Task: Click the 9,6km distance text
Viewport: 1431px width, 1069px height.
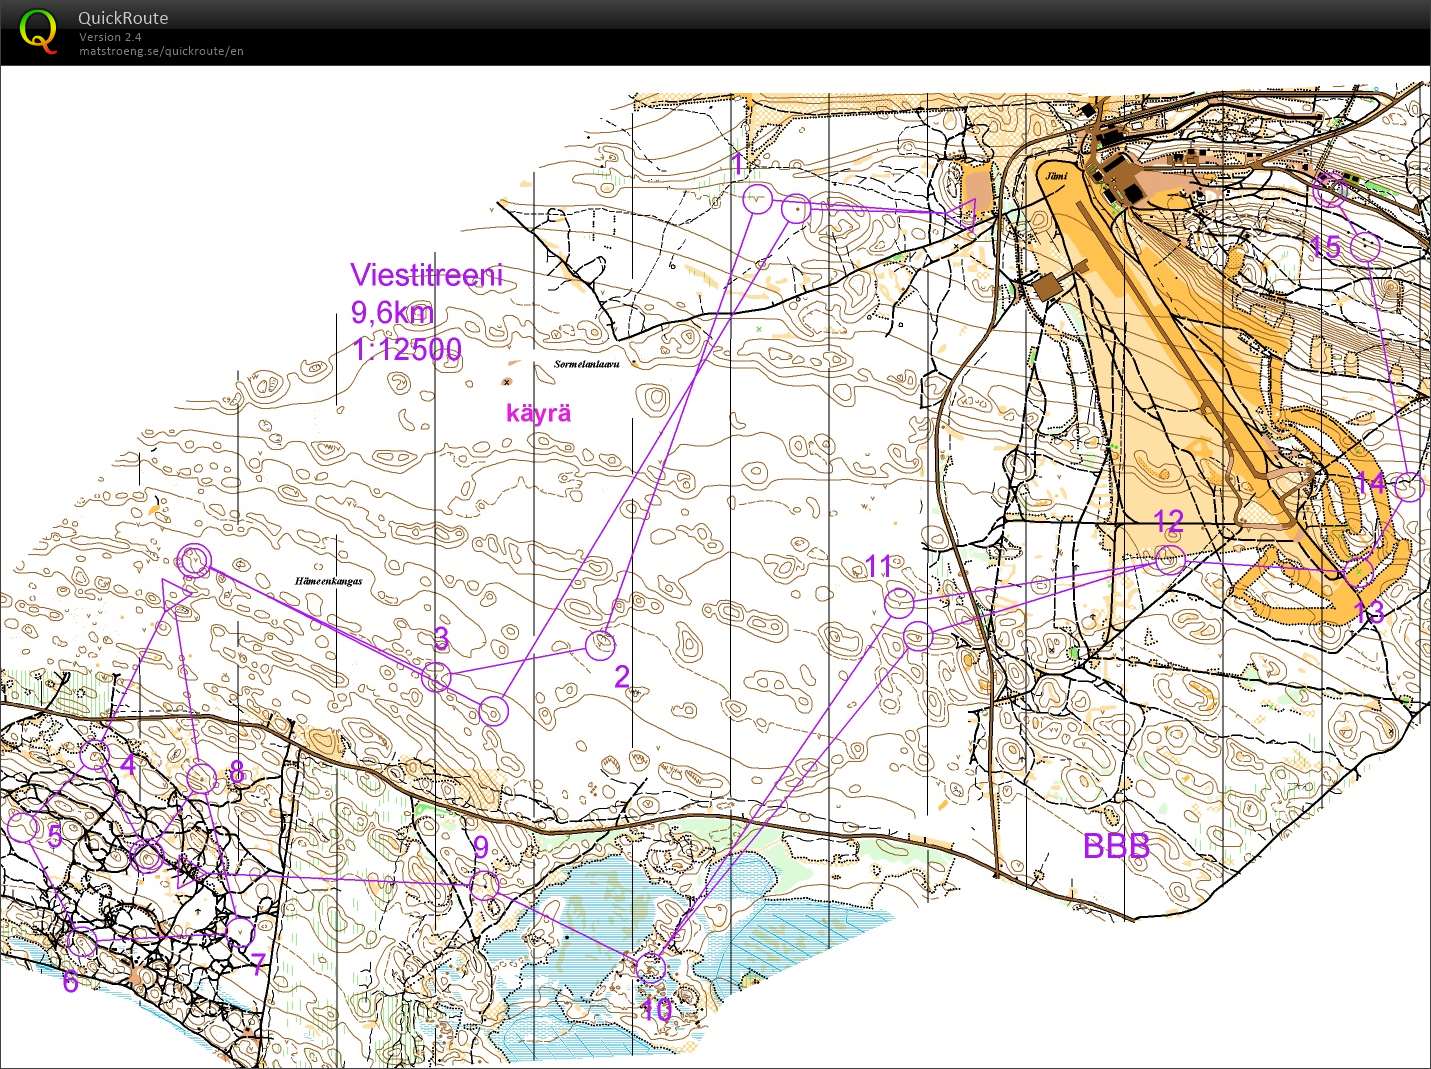Action: (392, 313)
